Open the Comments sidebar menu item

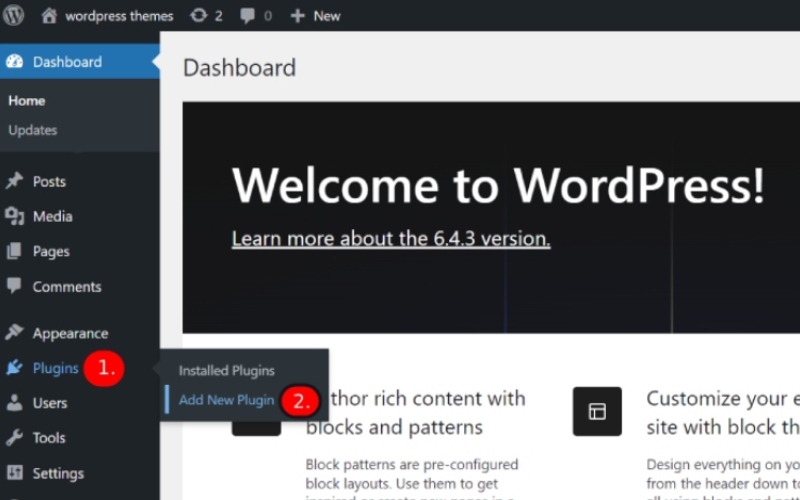coord(66,286)
